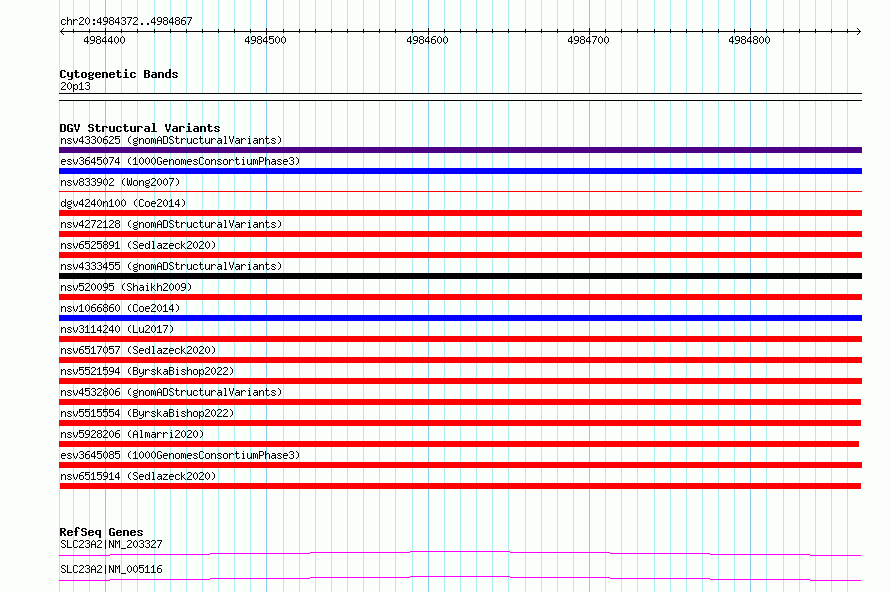This screenshot has height=592, width=890.
Task: Select the red nsv5928206 variant bar
Action: point(459,444)
